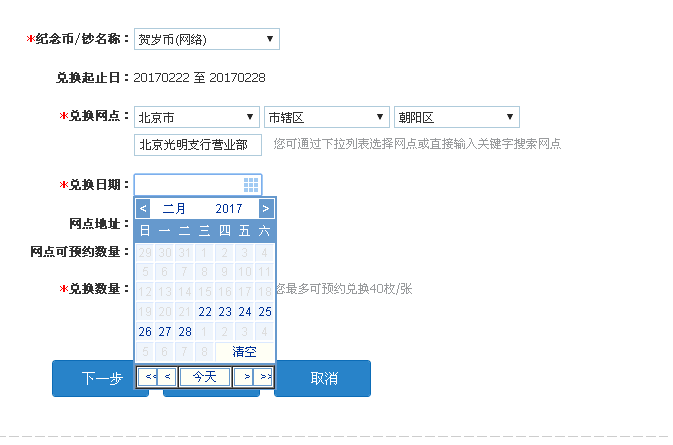Image resolution: width=673 pixels, height=445 pixels.
Task: Click 清空 to clear the date
Action: (244, 352)
